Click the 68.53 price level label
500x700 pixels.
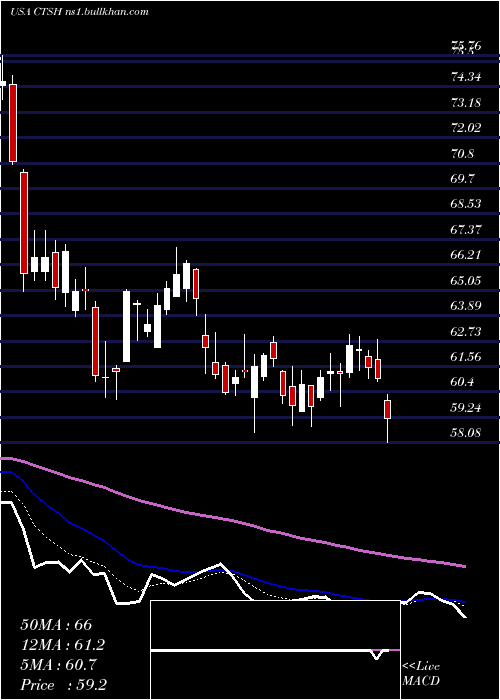point(467,204)
